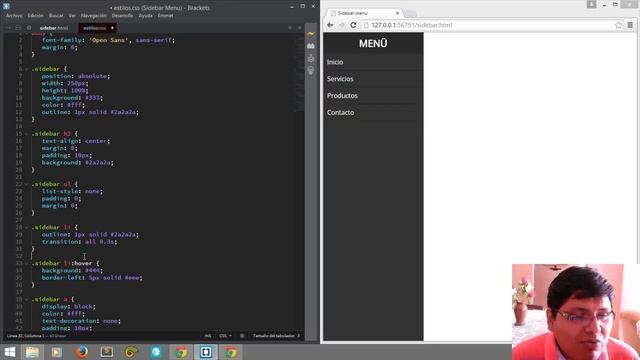Open the Buscar menu
Viewport: 640px width, 360px height.
(x=56, y=16)
